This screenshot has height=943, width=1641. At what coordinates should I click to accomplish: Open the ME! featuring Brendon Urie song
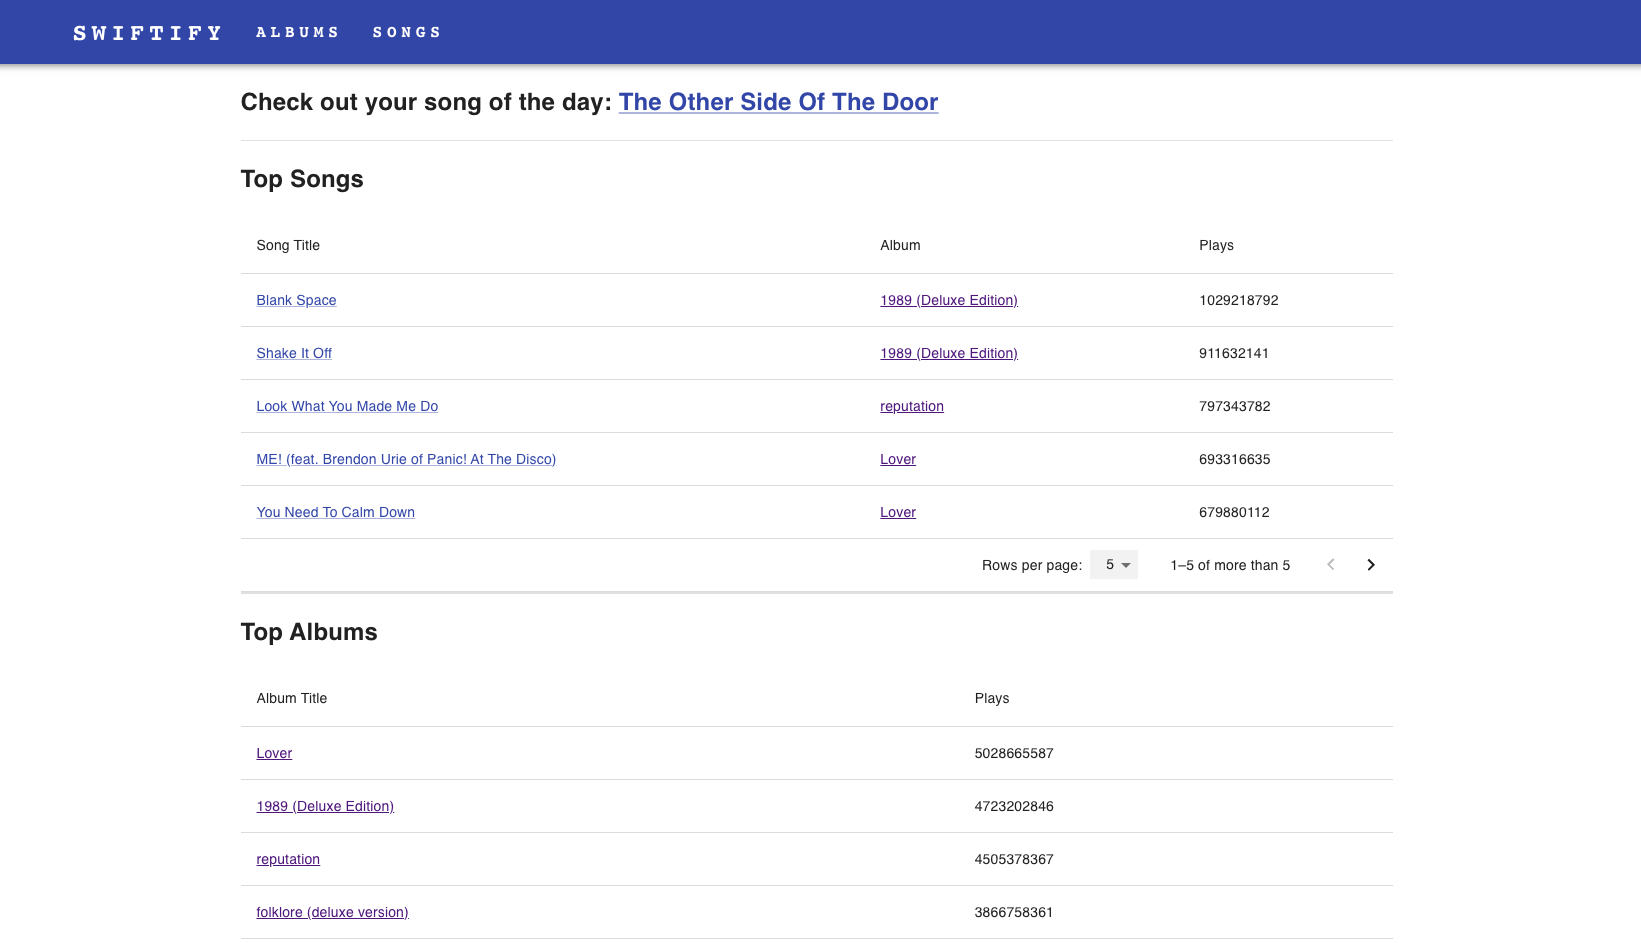click(x=406, y=459)
